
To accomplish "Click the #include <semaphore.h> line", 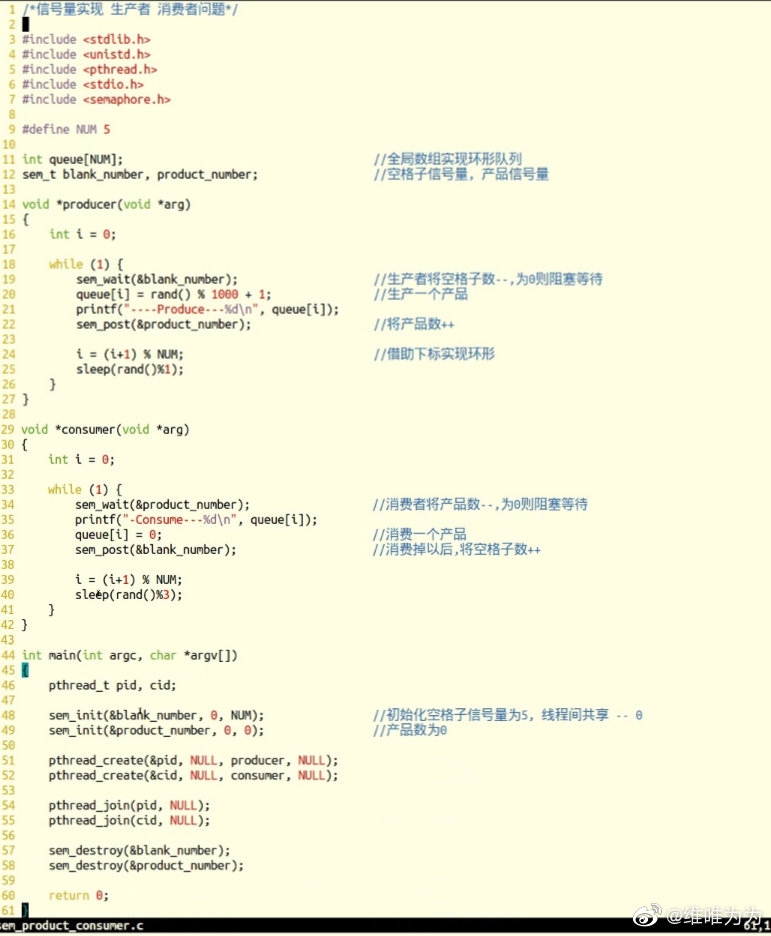I will click(x=96, y=99).
